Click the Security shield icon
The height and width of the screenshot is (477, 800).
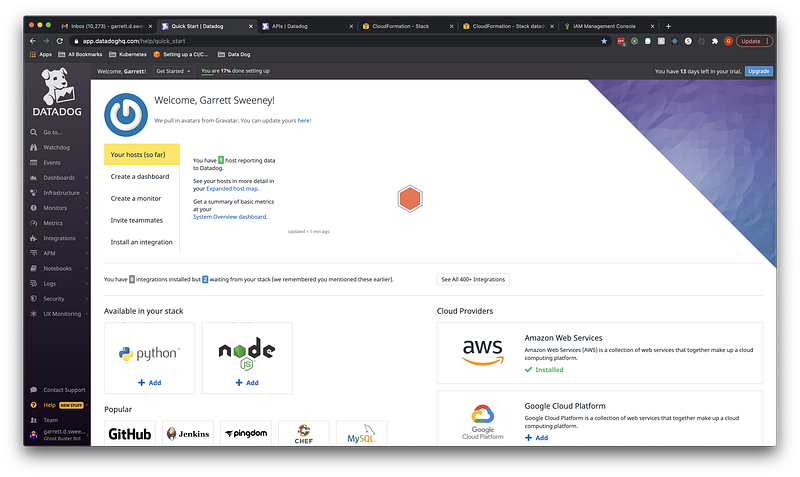pos(34,298)
